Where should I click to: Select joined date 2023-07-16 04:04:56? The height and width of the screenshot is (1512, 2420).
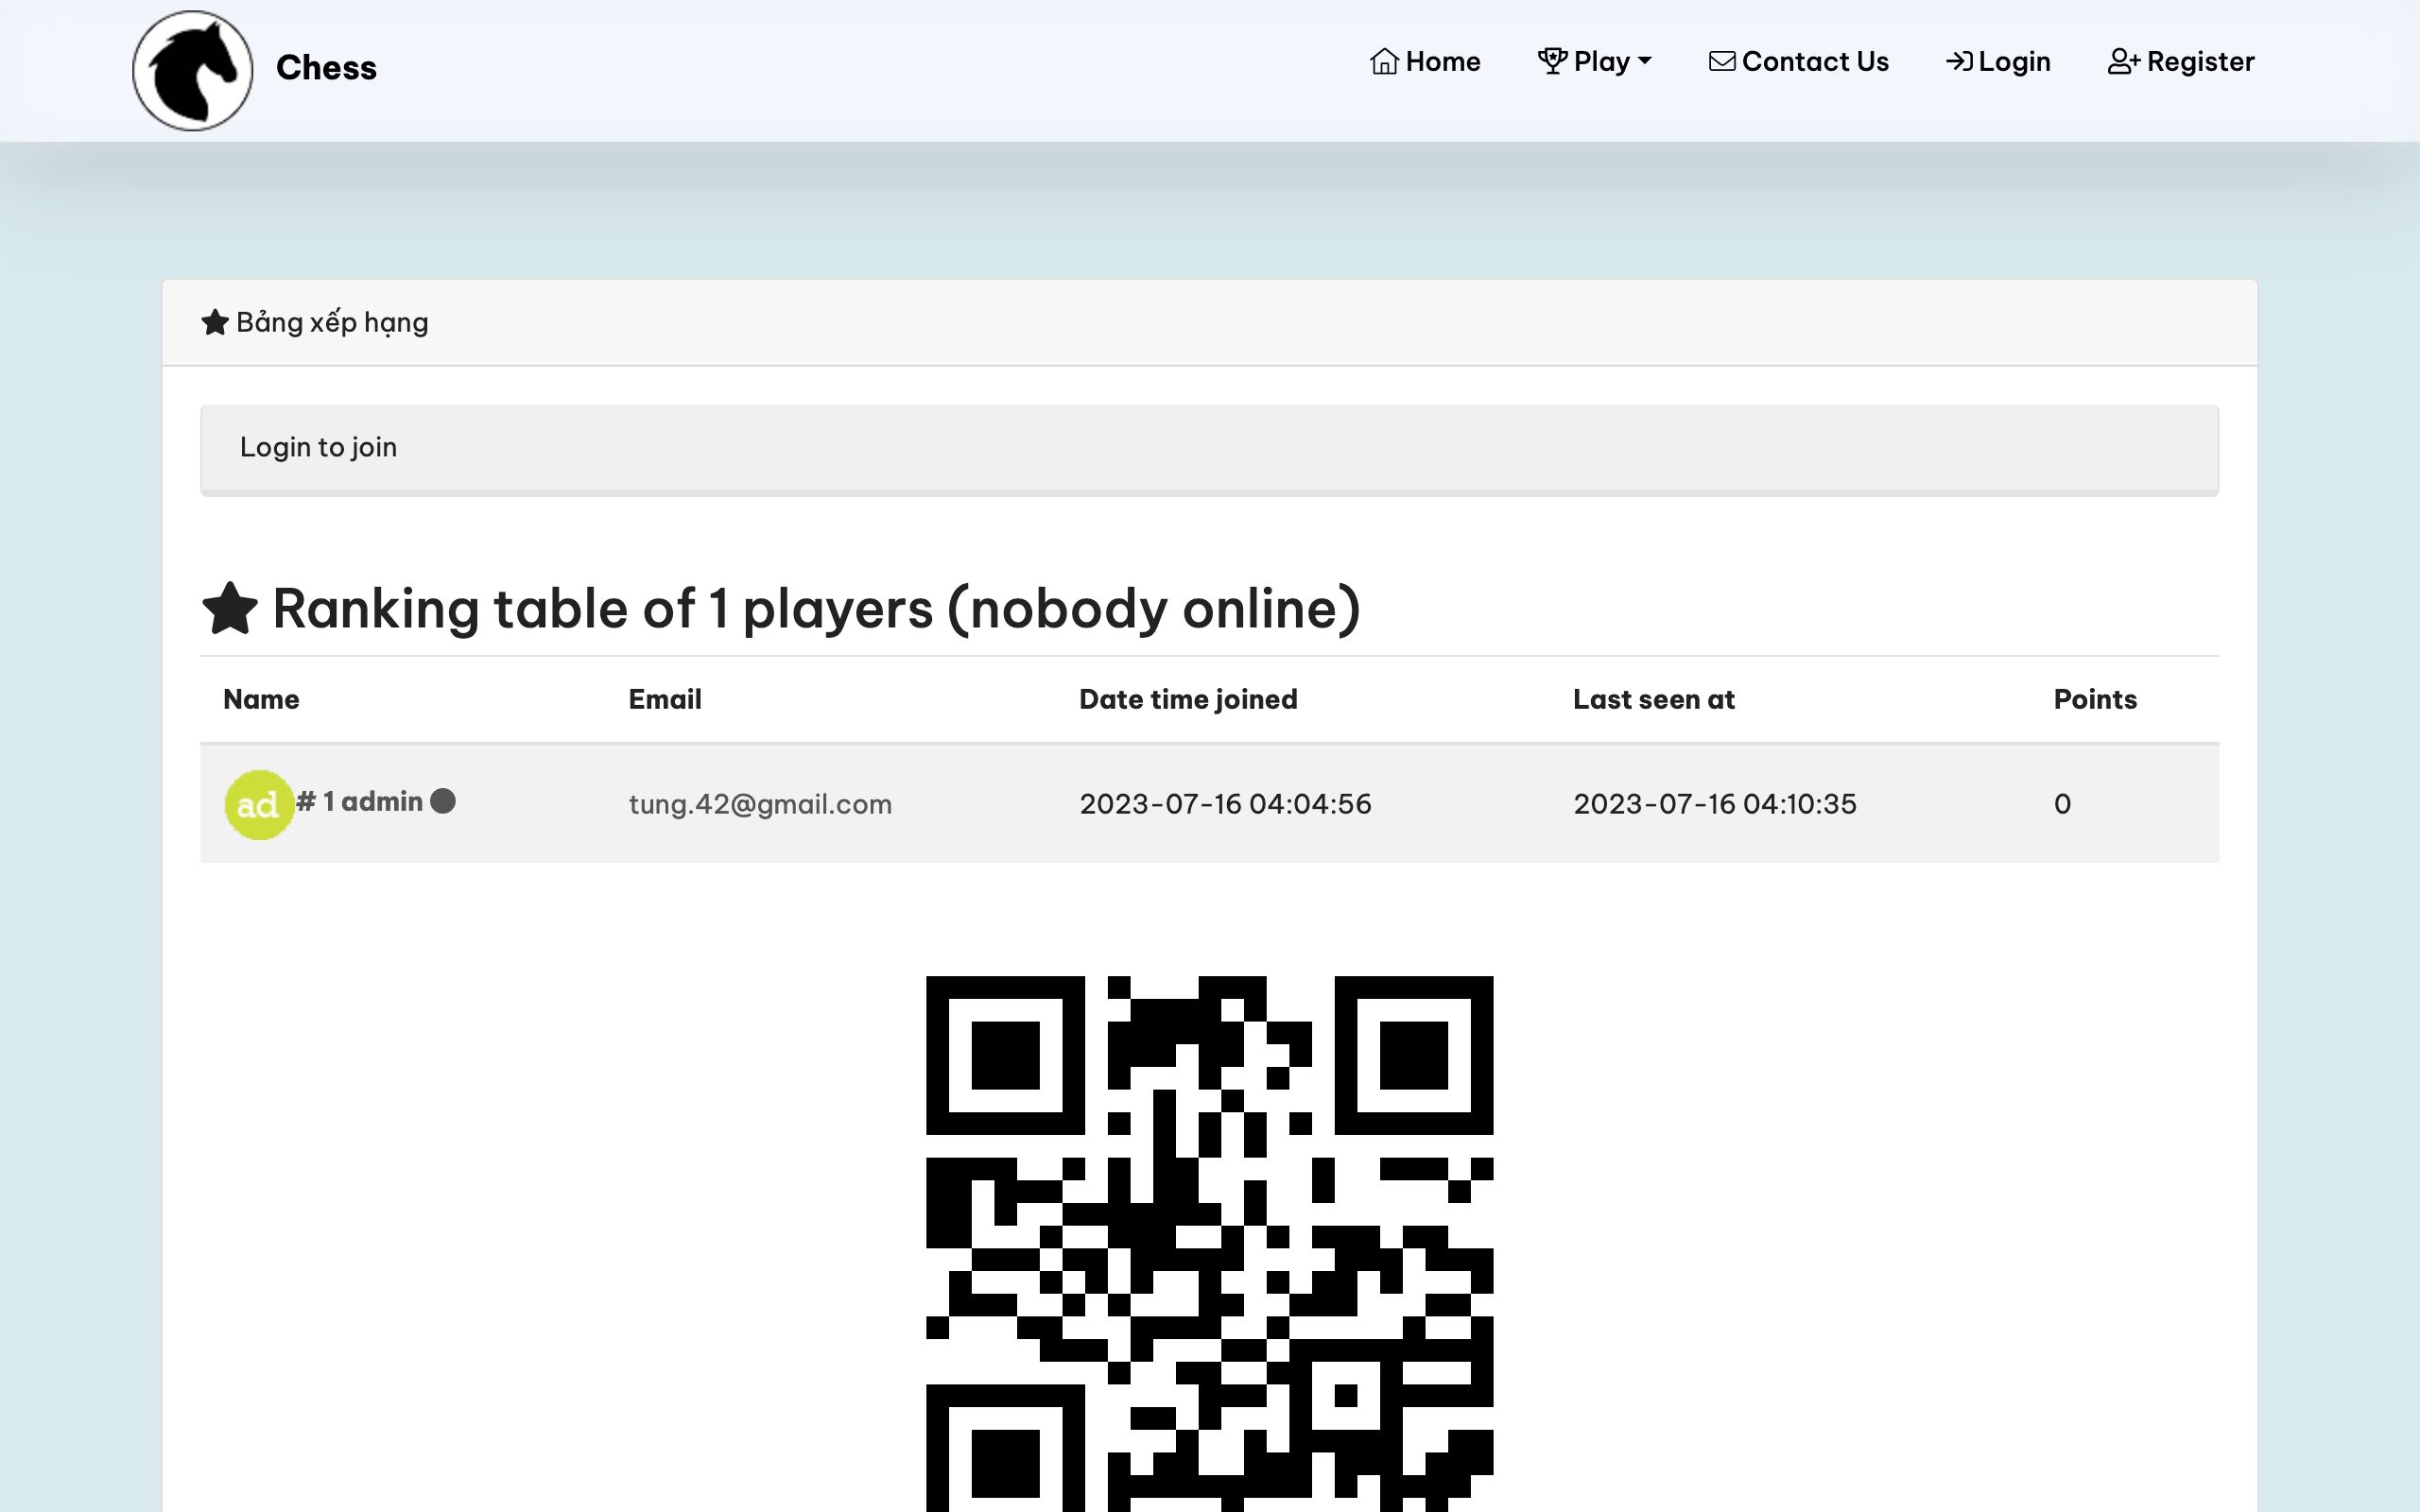tap(1225, 804)
